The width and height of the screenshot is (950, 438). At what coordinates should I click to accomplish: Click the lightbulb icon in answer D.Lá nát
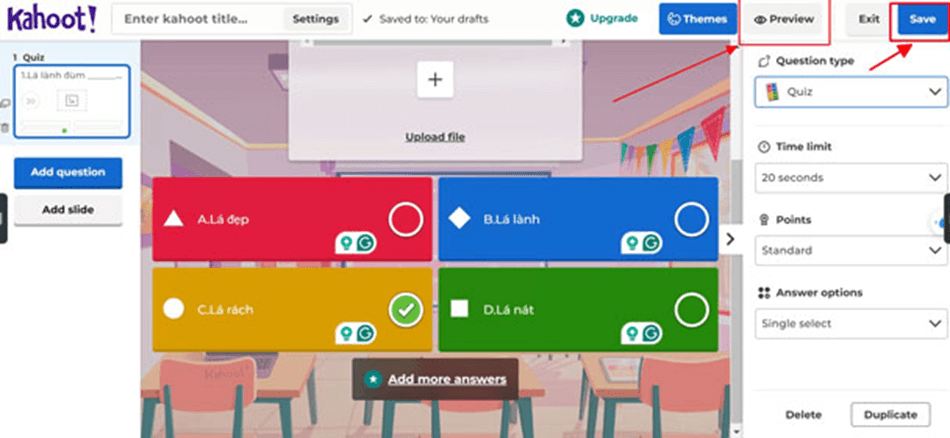(632, 333)
